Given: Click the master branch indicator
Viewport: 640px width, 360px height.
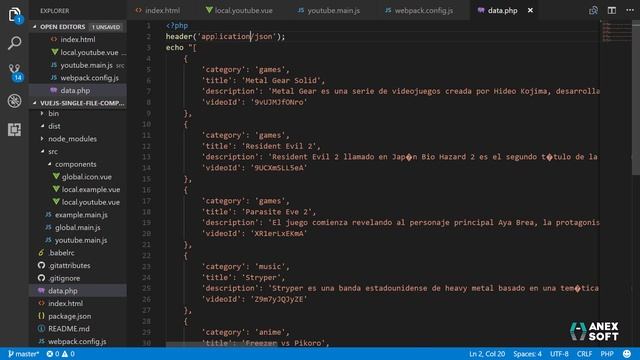Looking at the screenshot, I should pos(23,353).
